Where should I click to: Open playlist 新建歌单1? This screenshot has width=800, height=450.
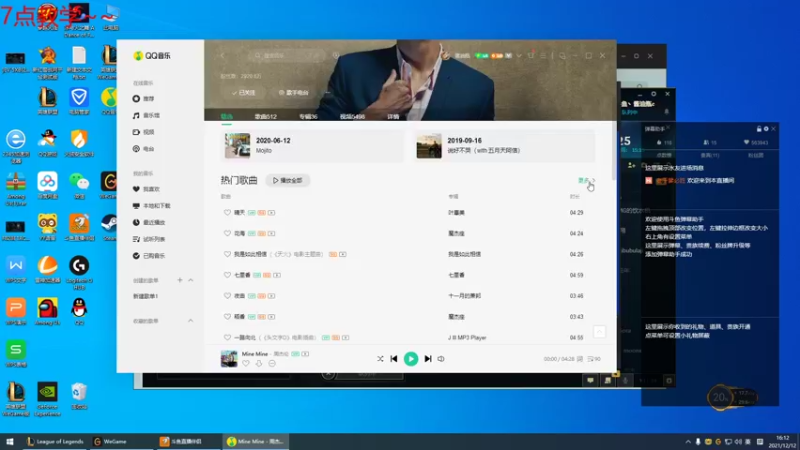coord(145,296)
